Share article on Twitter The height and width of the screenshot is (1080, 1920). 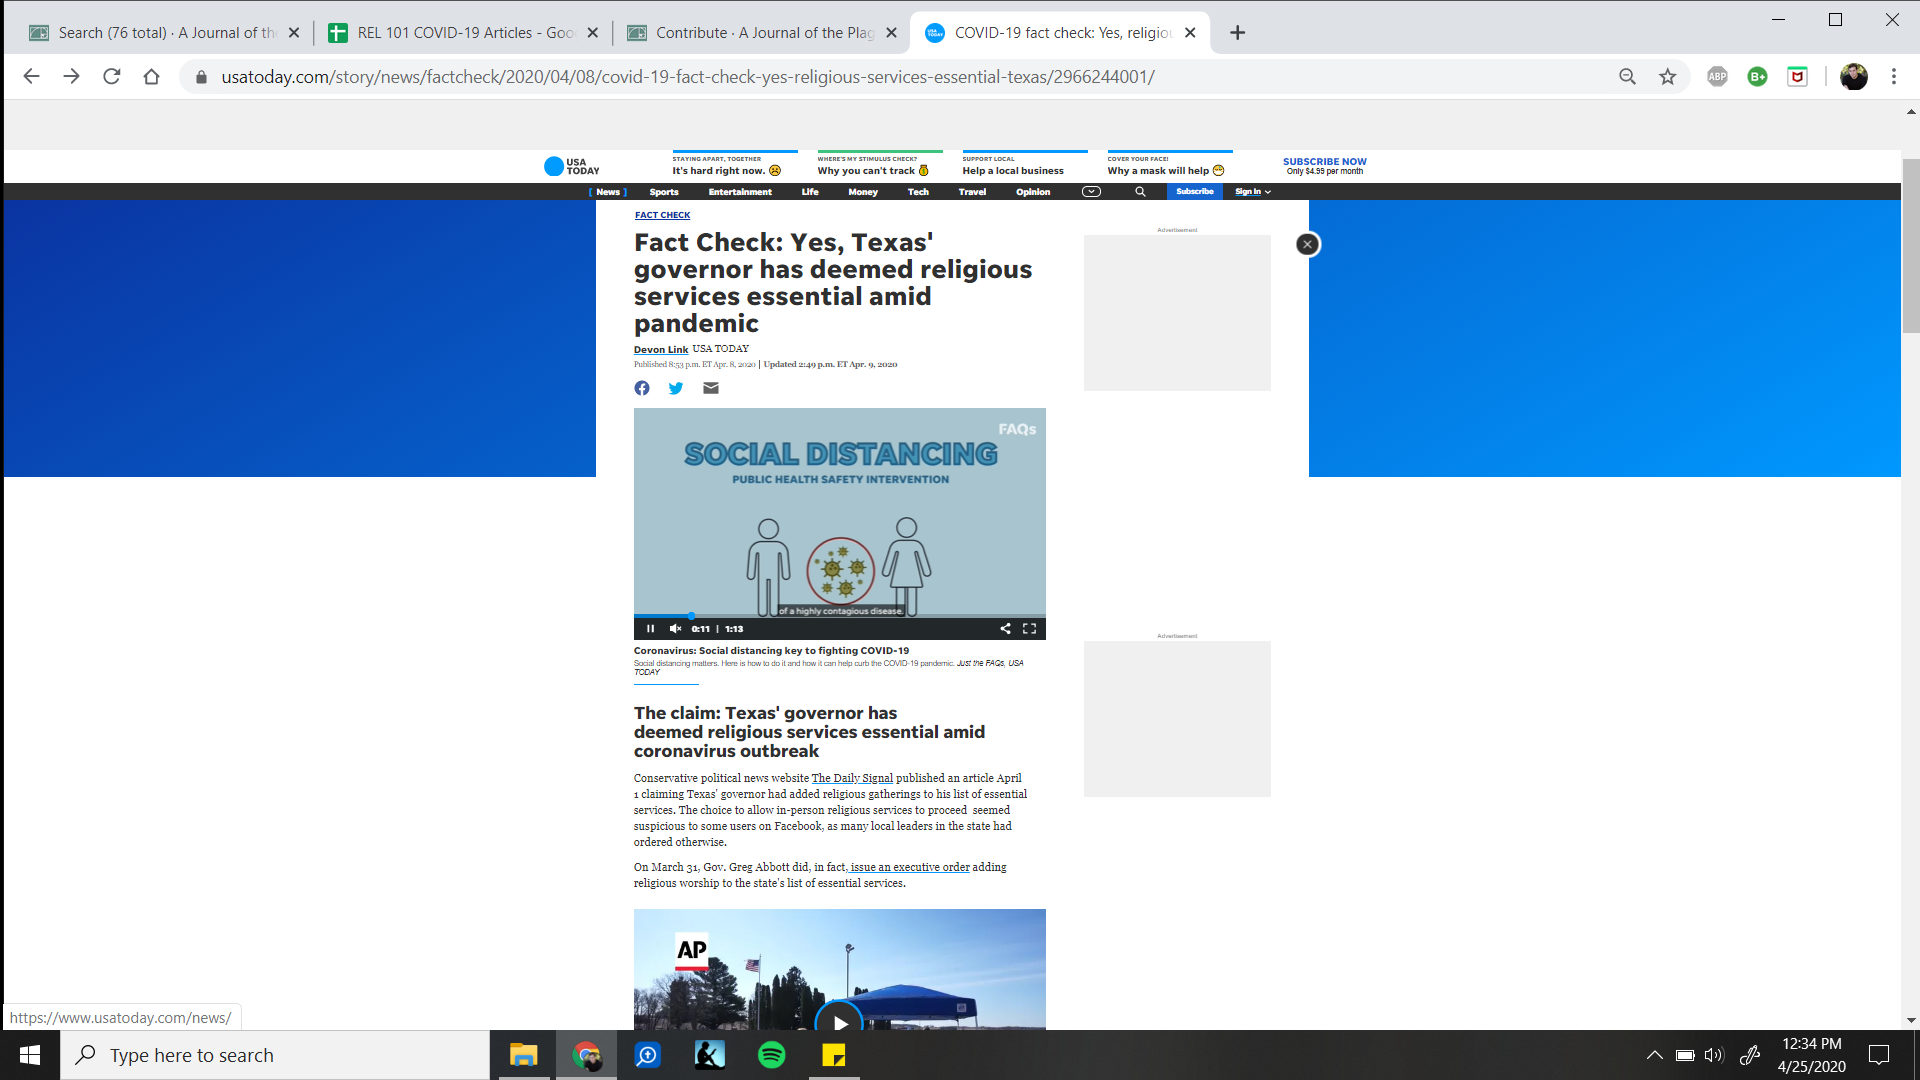click(x=676, y=388)
